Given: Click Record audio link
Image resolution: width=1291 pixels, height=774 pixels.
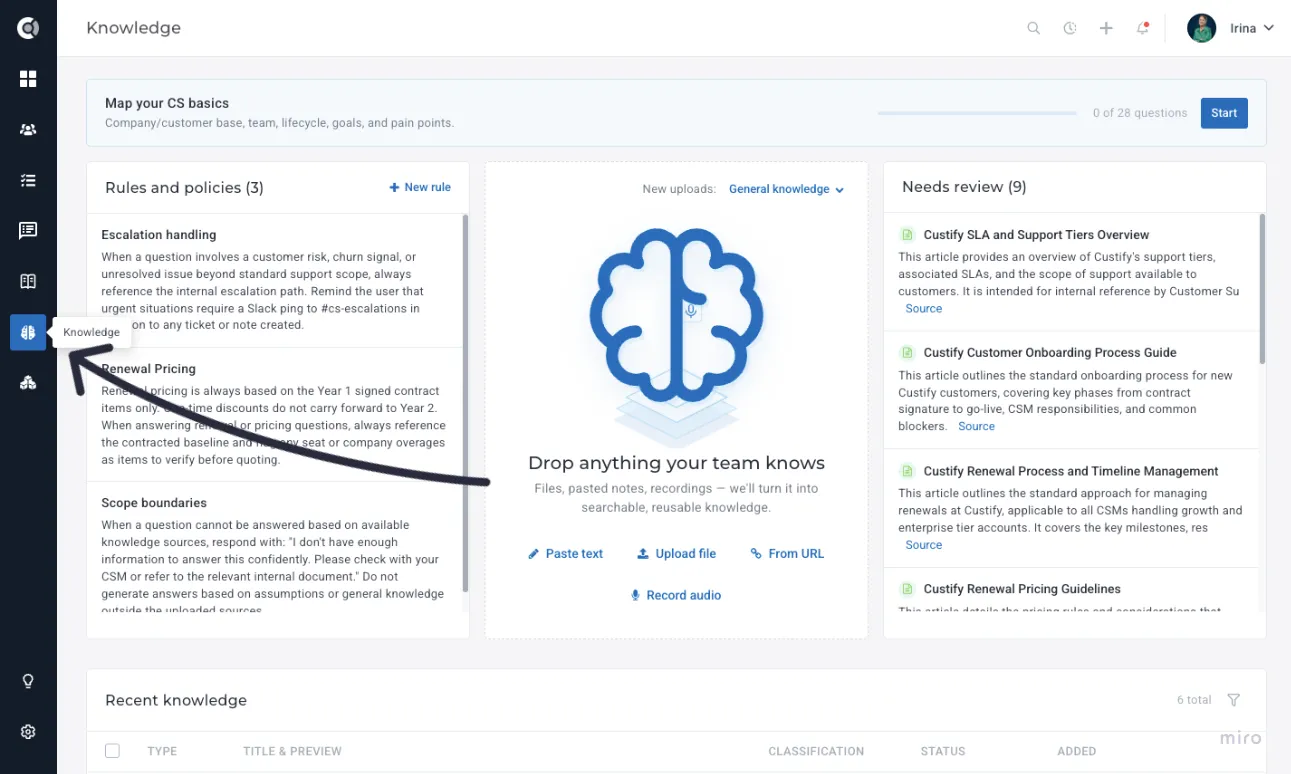Looking at the screenshot, I should (676, 595).
